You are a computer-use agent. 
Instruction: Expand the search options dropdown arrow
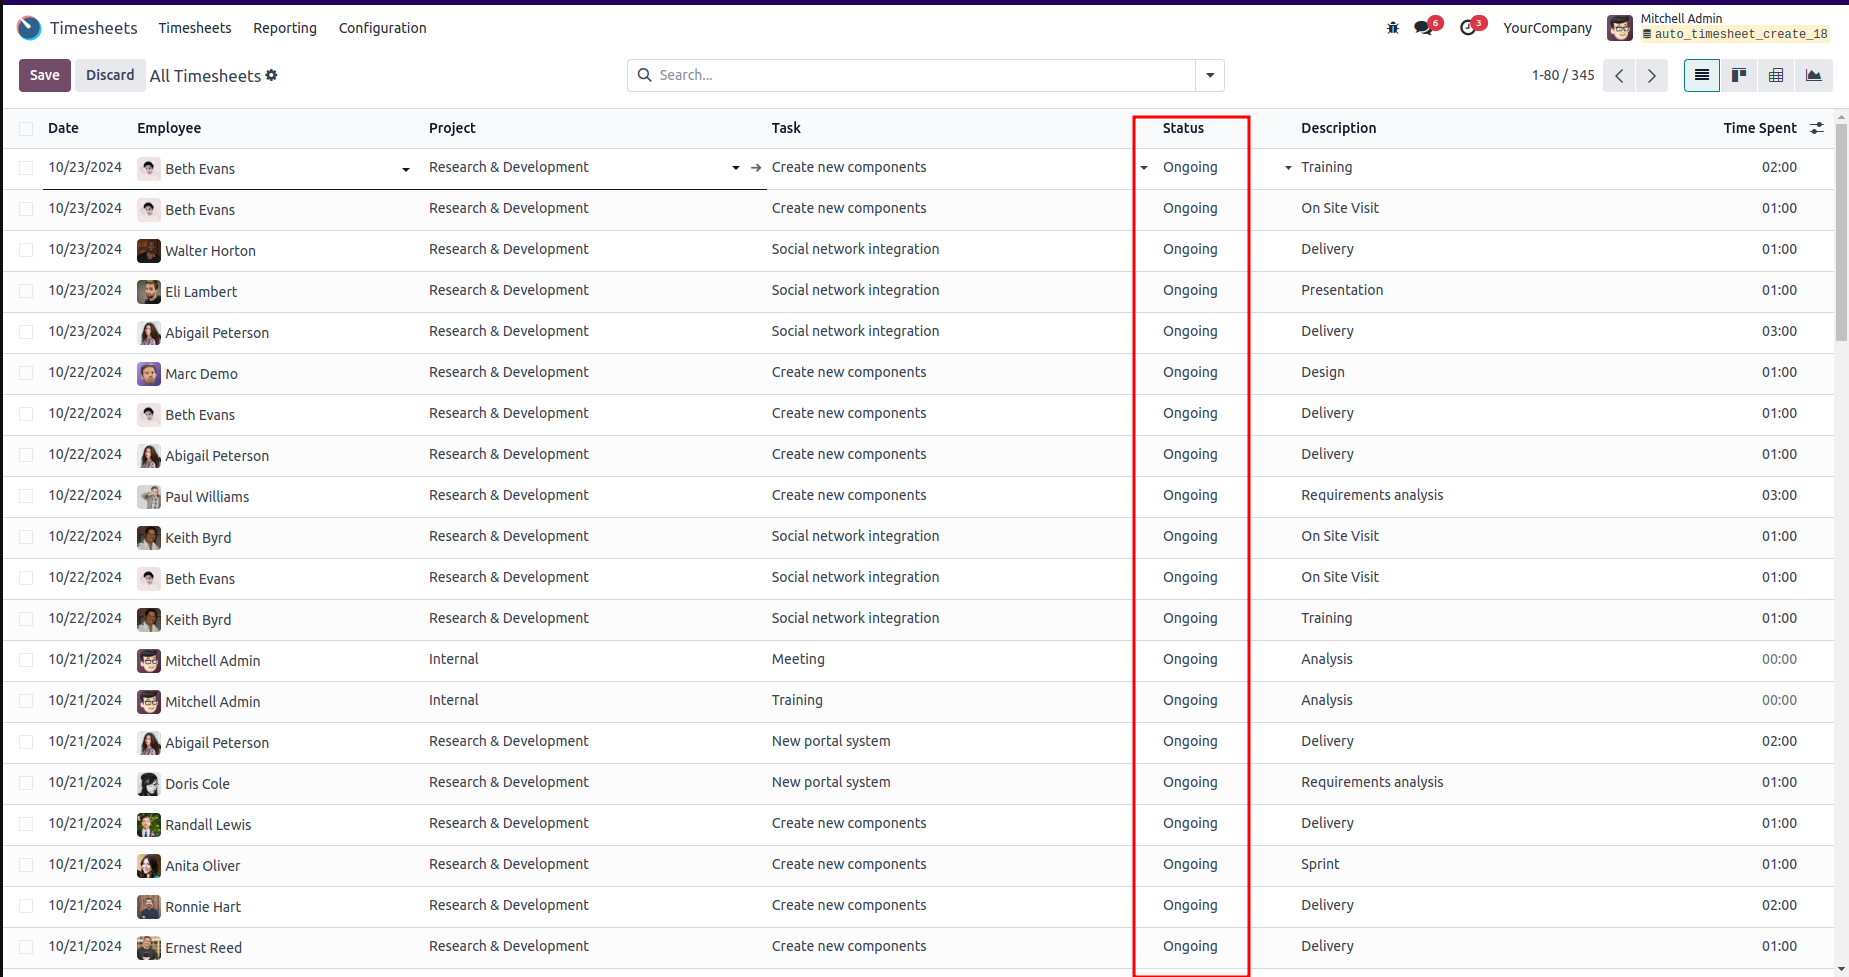click(x=1210, y=75)
